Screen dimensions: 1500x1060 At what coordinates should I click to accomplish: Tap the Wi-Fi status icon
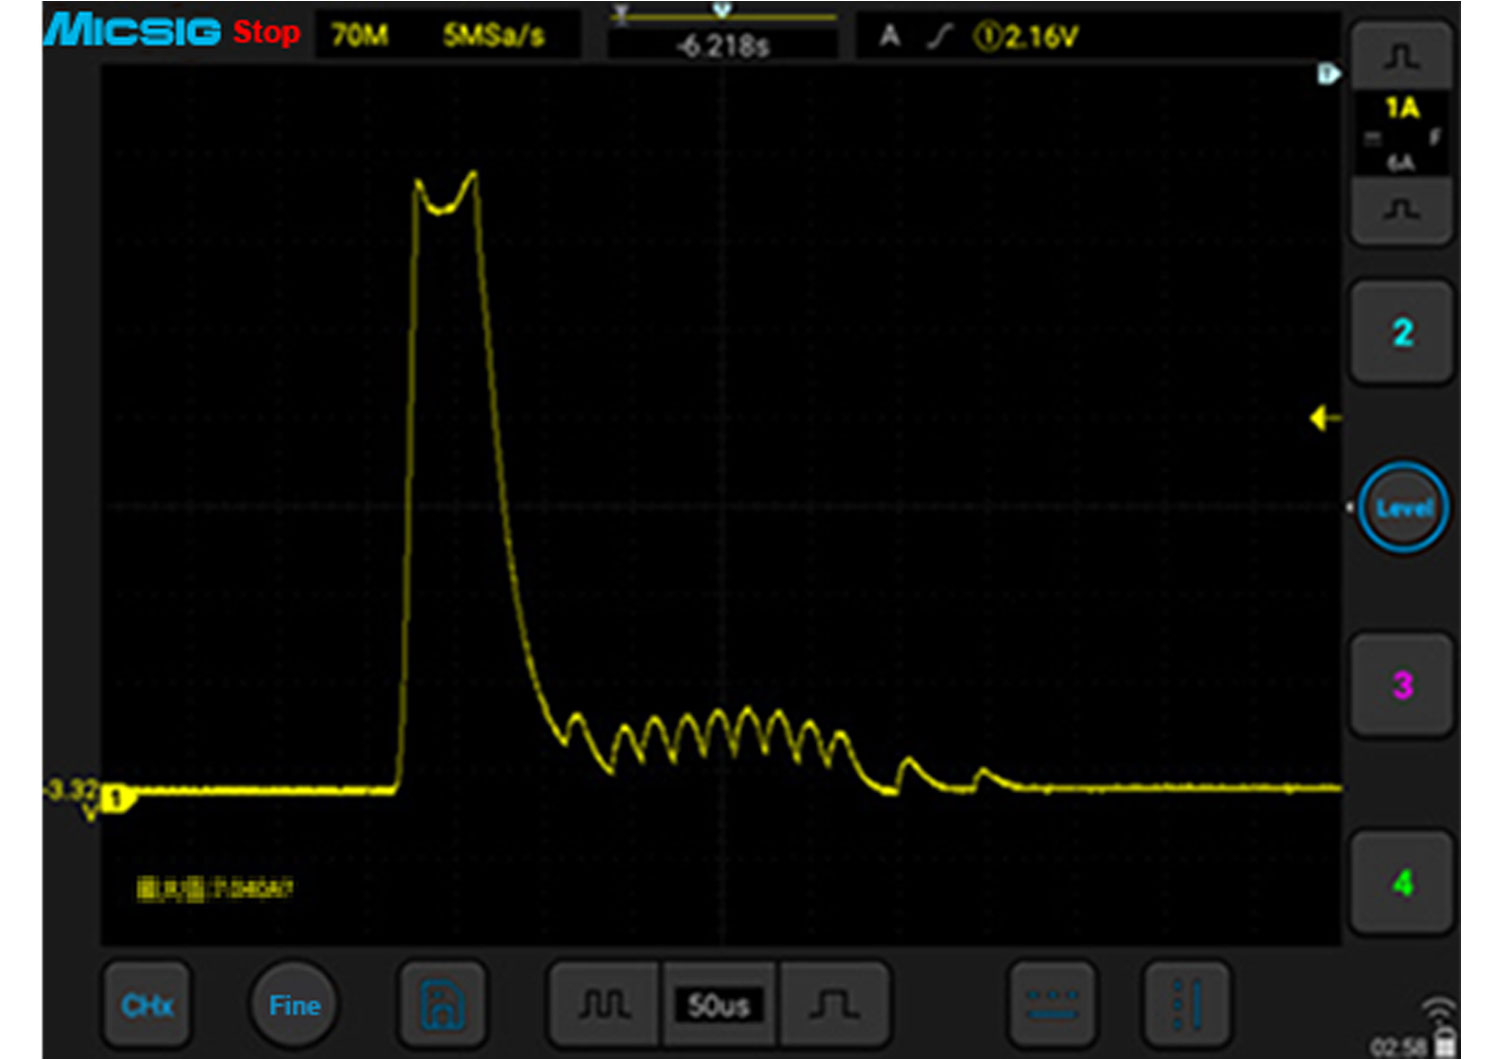click(x=1438, y=1009)
